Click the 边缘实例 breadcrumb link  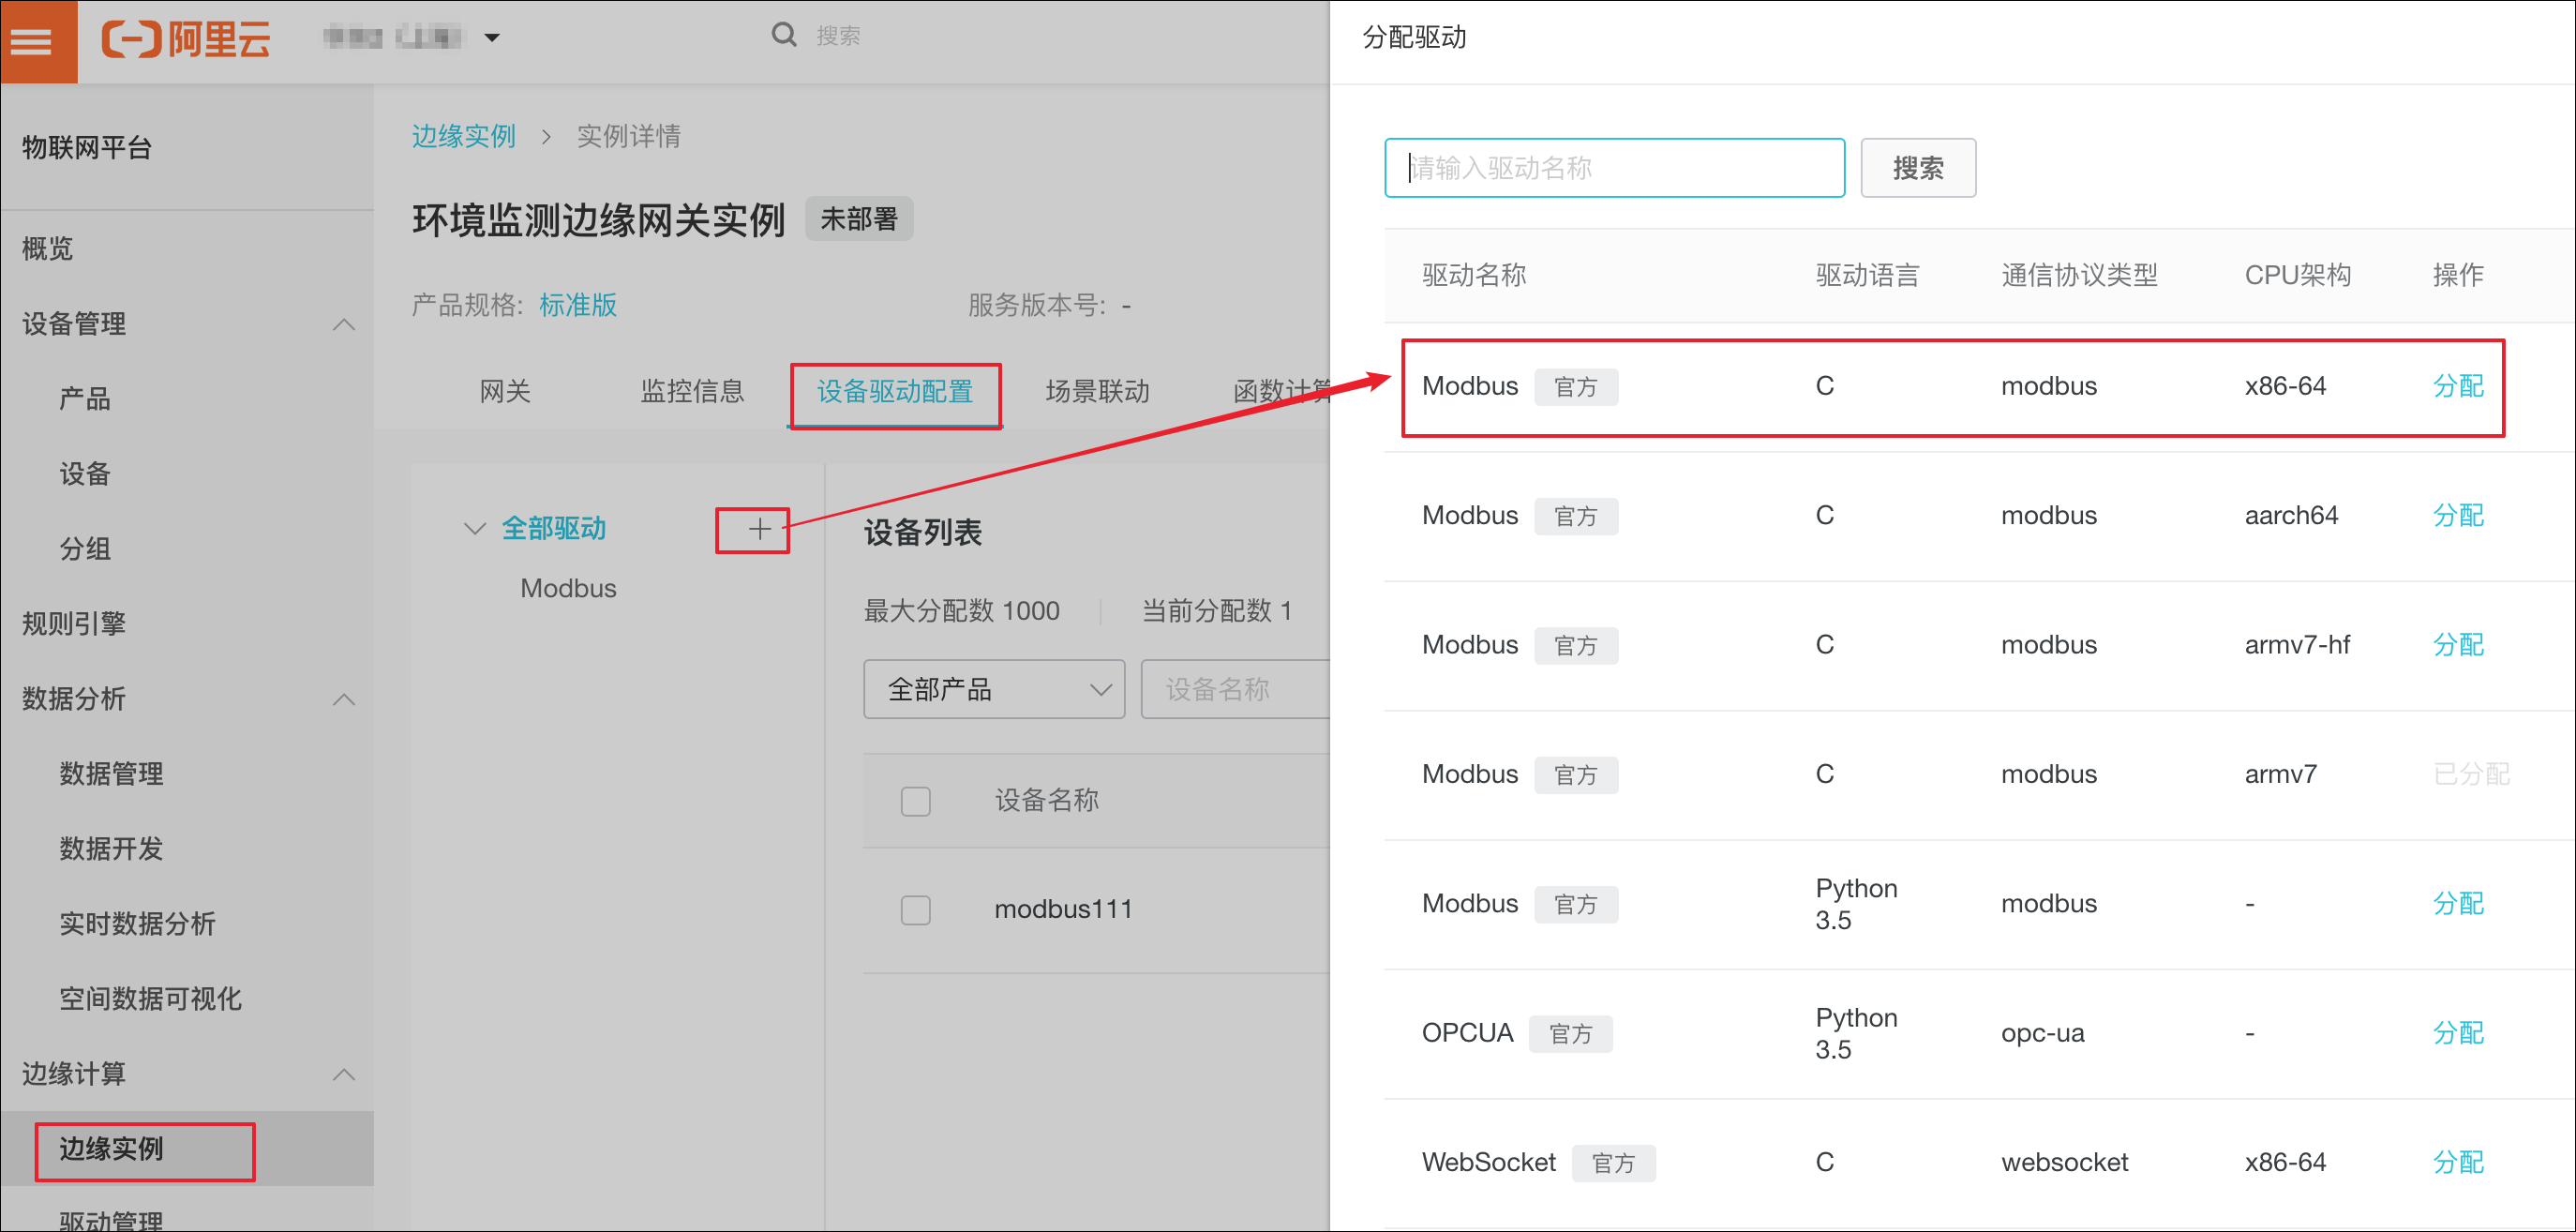click(x=463, y=136)
